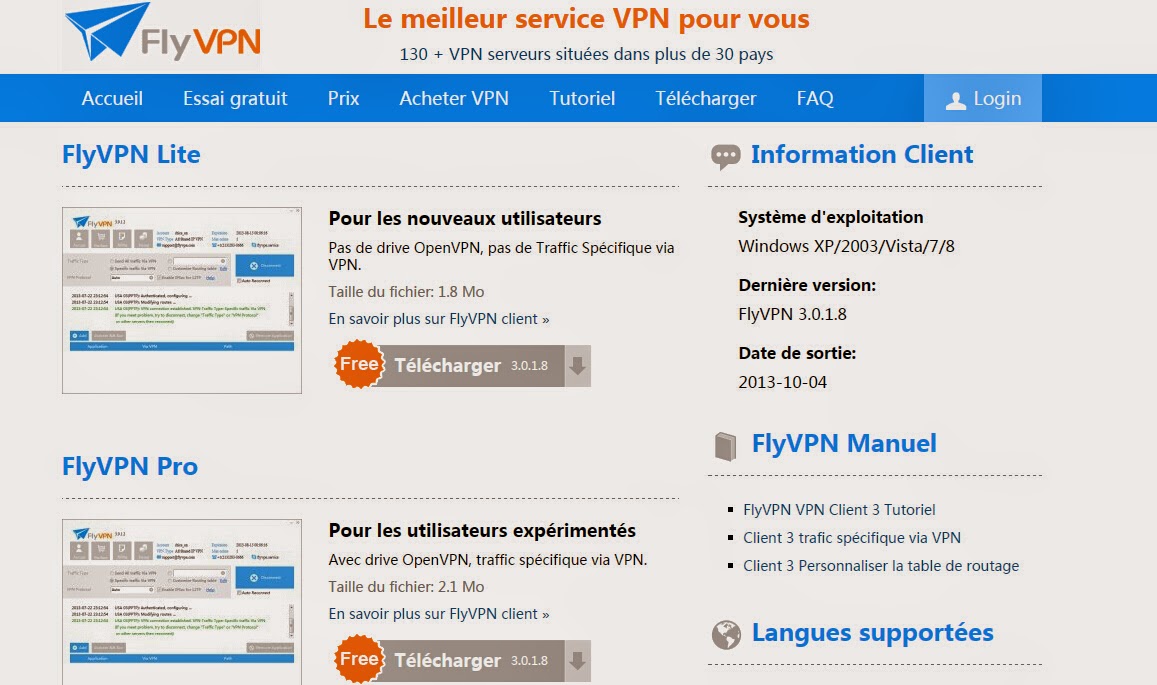The height and width of the screenshot is (685, 1157).
Task: Open 'En savoir plus' link under FlyVPN Pro
Action: [439, 614]
